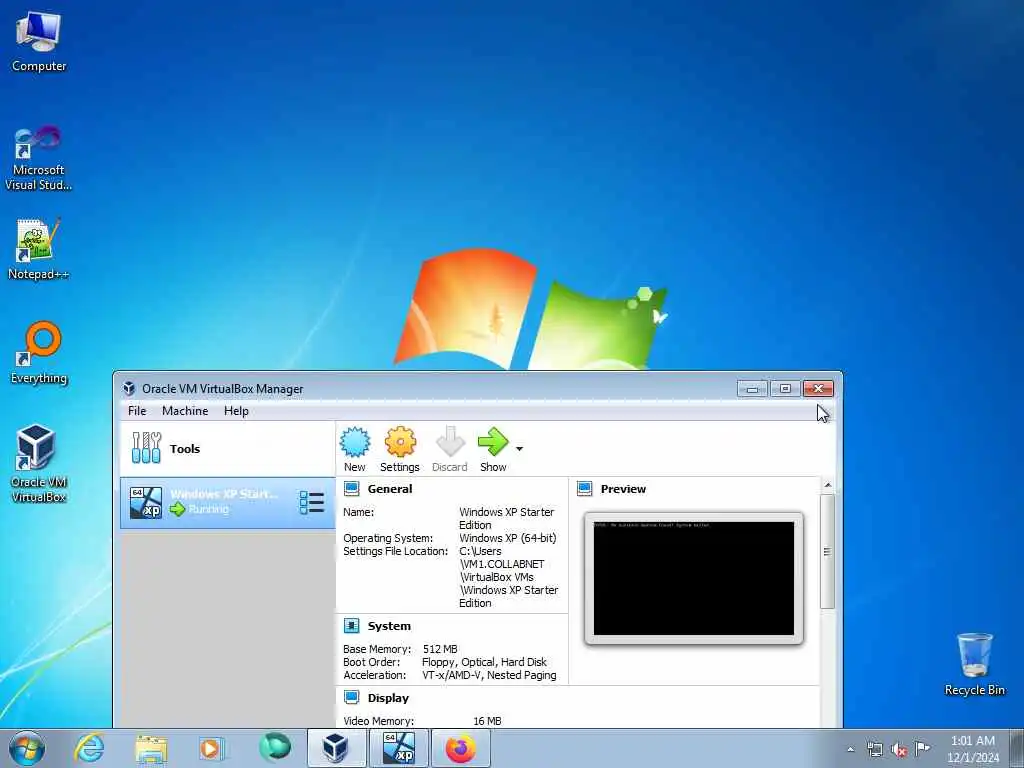1024x768 pixels.
Task: Launch Internet Explorer from taskbar
Action: coord(89,748)
